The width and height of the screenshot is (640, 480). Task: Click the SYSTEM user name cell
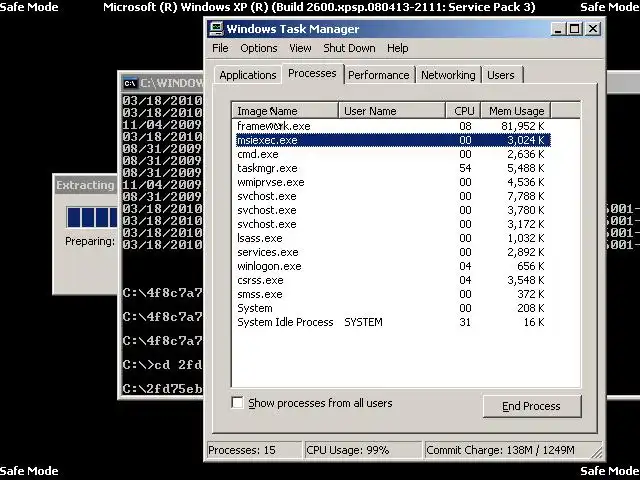coord(363,322)
